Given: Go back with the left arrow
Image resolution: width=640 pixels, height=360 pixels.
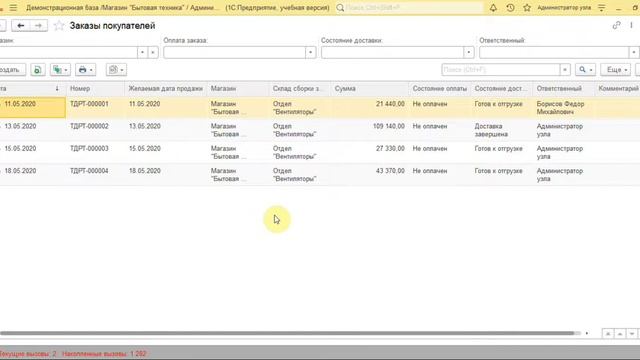Looking at the screenshot, I should 20,26.
